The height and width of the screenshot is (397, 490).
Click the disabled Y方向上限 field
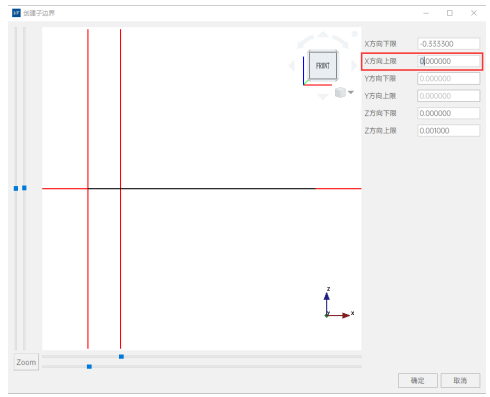(x=449, y=96)
